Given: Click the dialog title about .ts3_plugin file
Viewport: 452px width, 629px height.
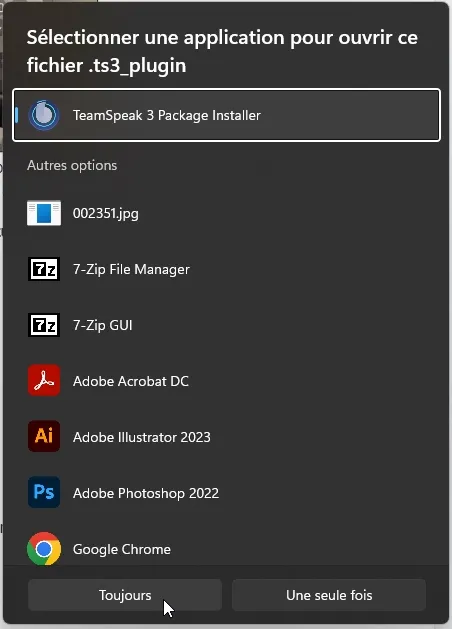Looking at the screenshot, I should [222, 51].
